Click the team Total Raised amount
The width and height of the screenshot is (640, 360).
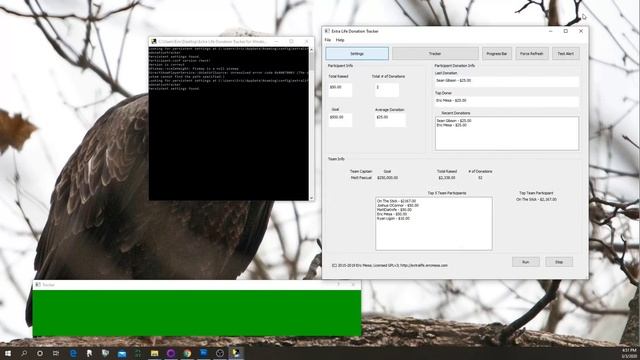447,178
